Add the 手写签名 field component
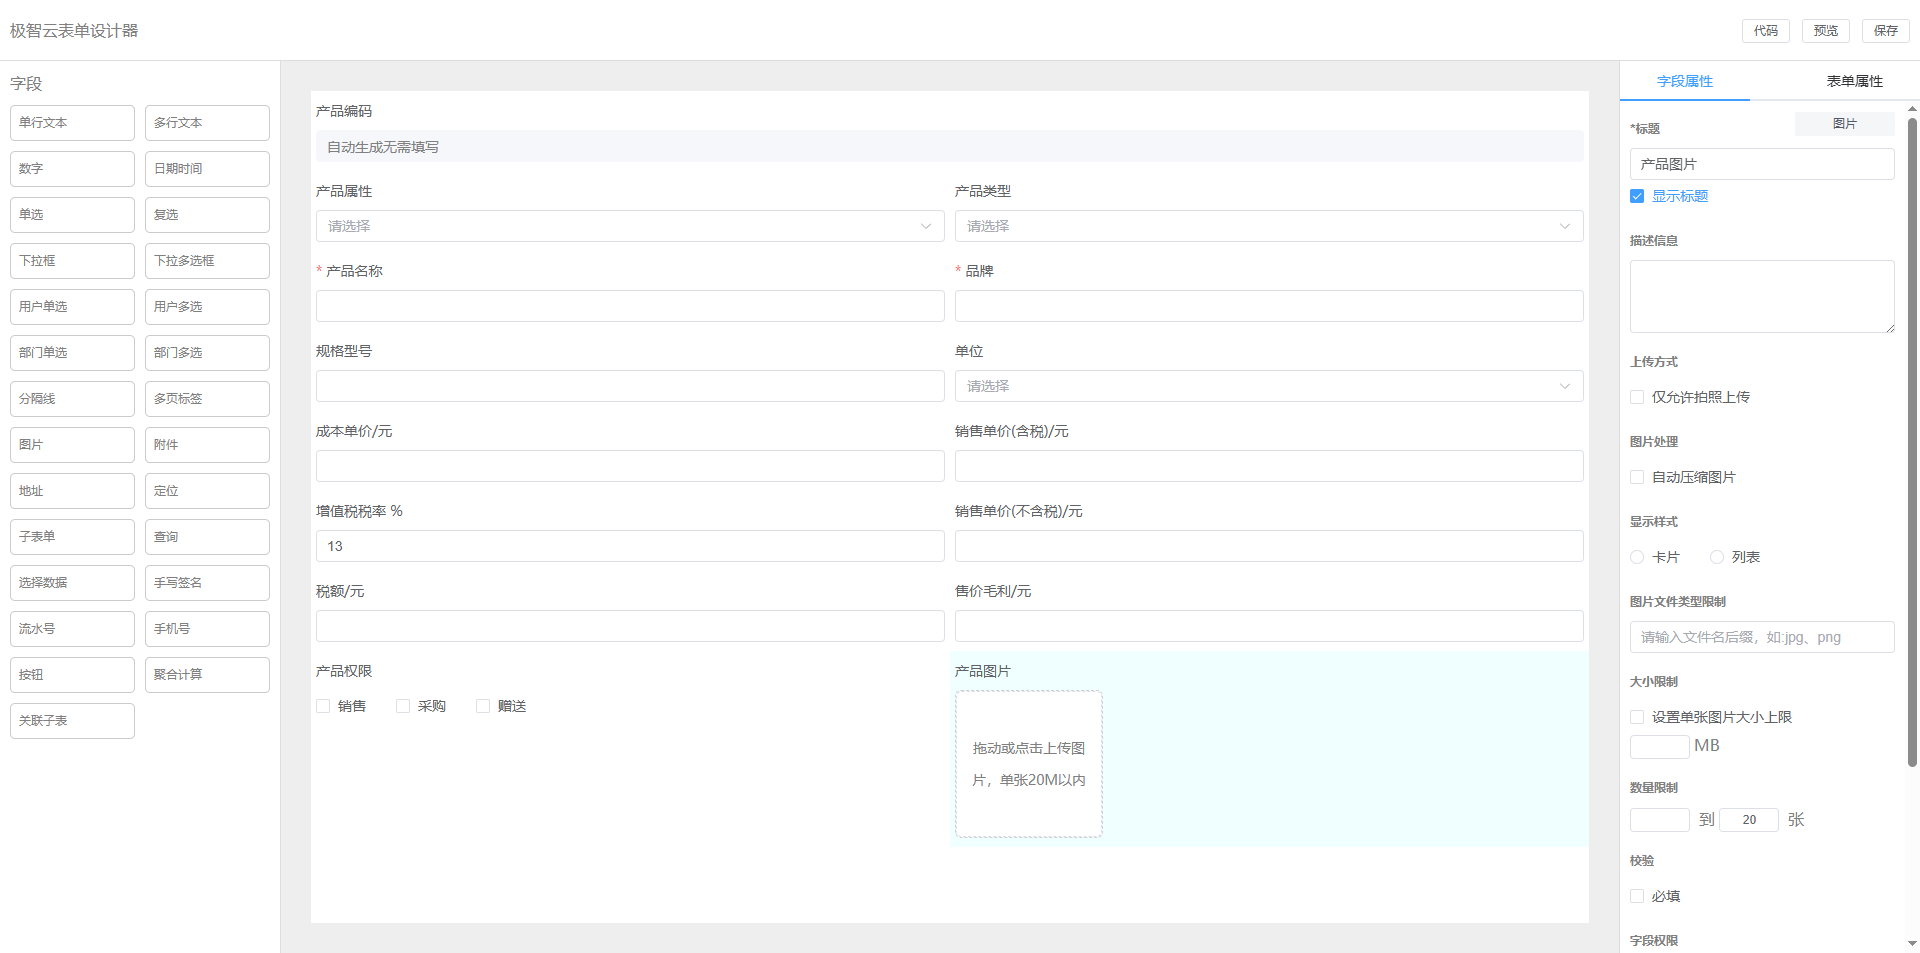 (x=207, y=583)
